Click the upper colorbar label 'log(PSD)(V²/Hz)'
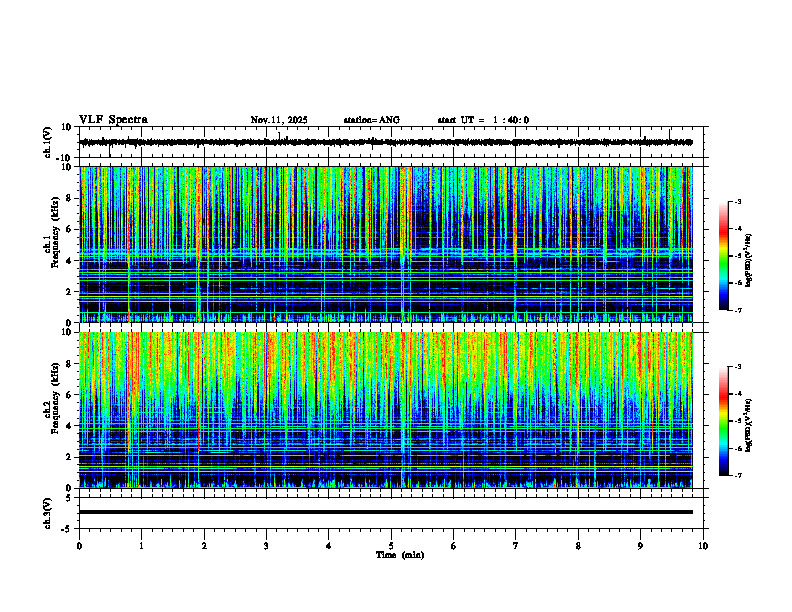The height and width of the screenshot is (612, 792). (x=749, y=260)
